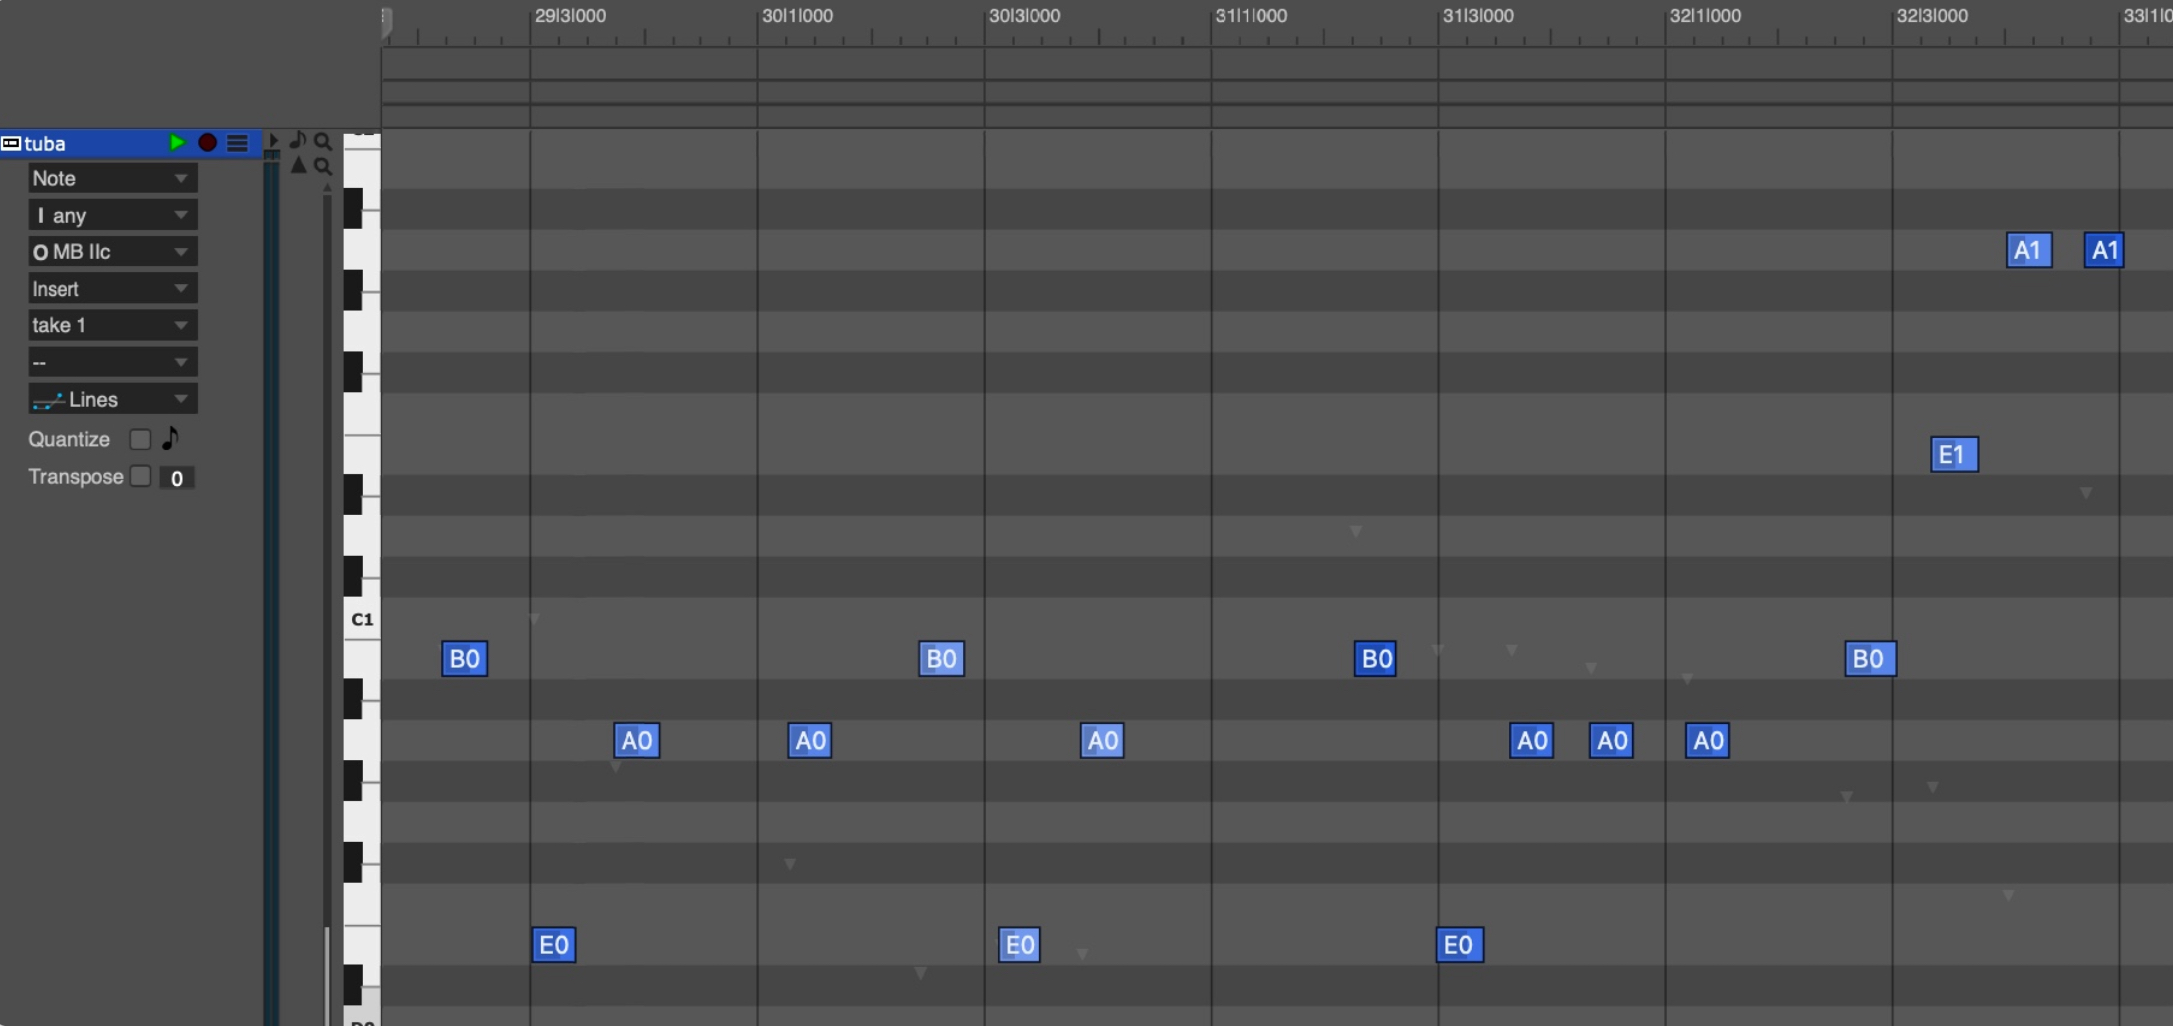Viewport: 2173px width, 1026px height.
Task: Click the green play-enable button on tuba track
Action: pos(177,143)
